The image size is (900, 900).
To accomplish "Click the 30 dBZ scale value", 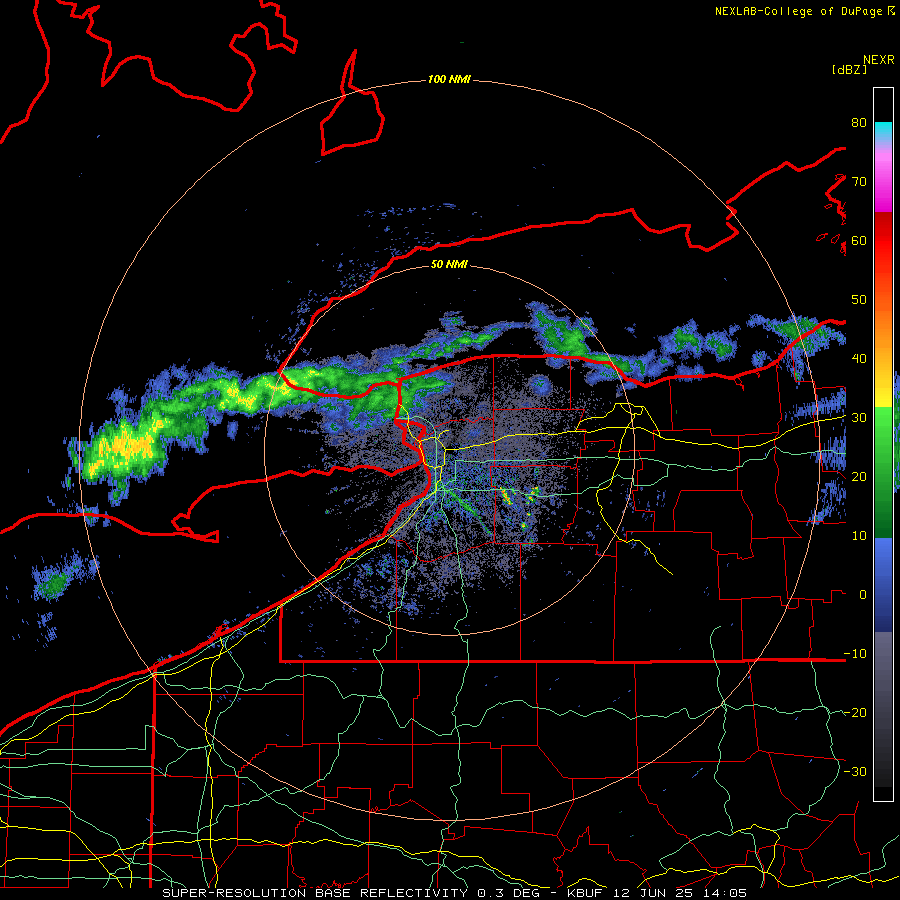I will (x=859, y=417).
